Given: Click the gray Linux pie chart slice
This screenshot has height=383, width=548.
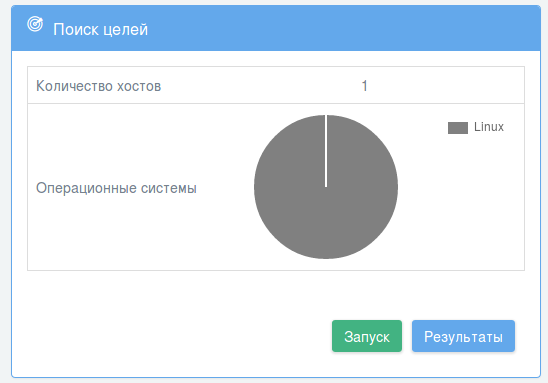Looking at the screenshot, I should coord(326,187).
